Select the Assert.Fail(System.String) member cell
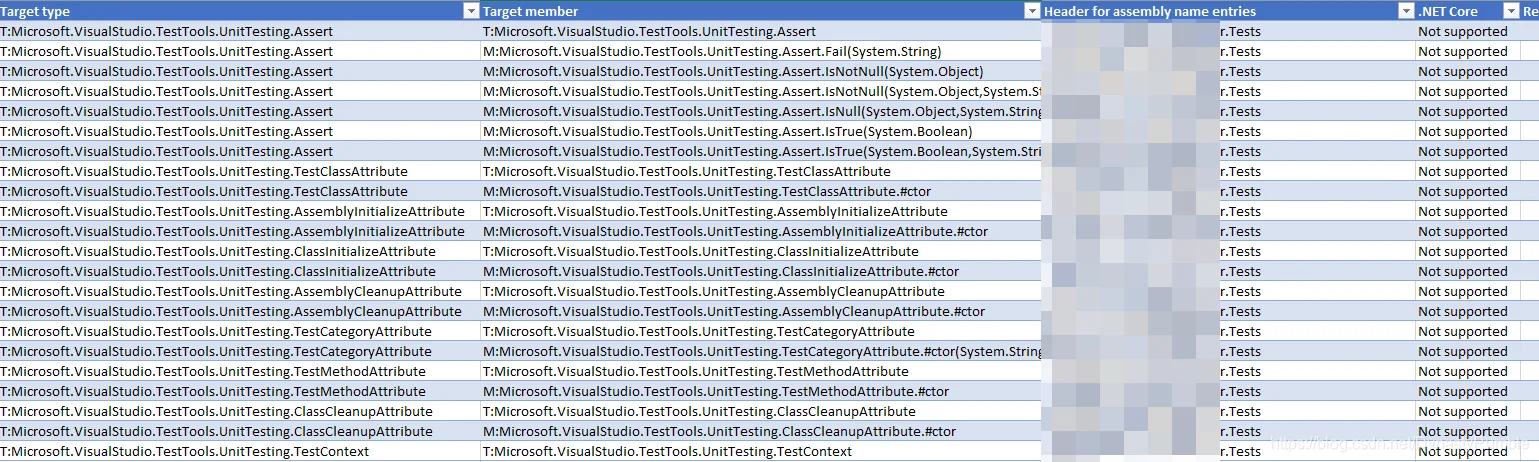Viewport: 1539px width, 462px height. [x=761, y=51]
